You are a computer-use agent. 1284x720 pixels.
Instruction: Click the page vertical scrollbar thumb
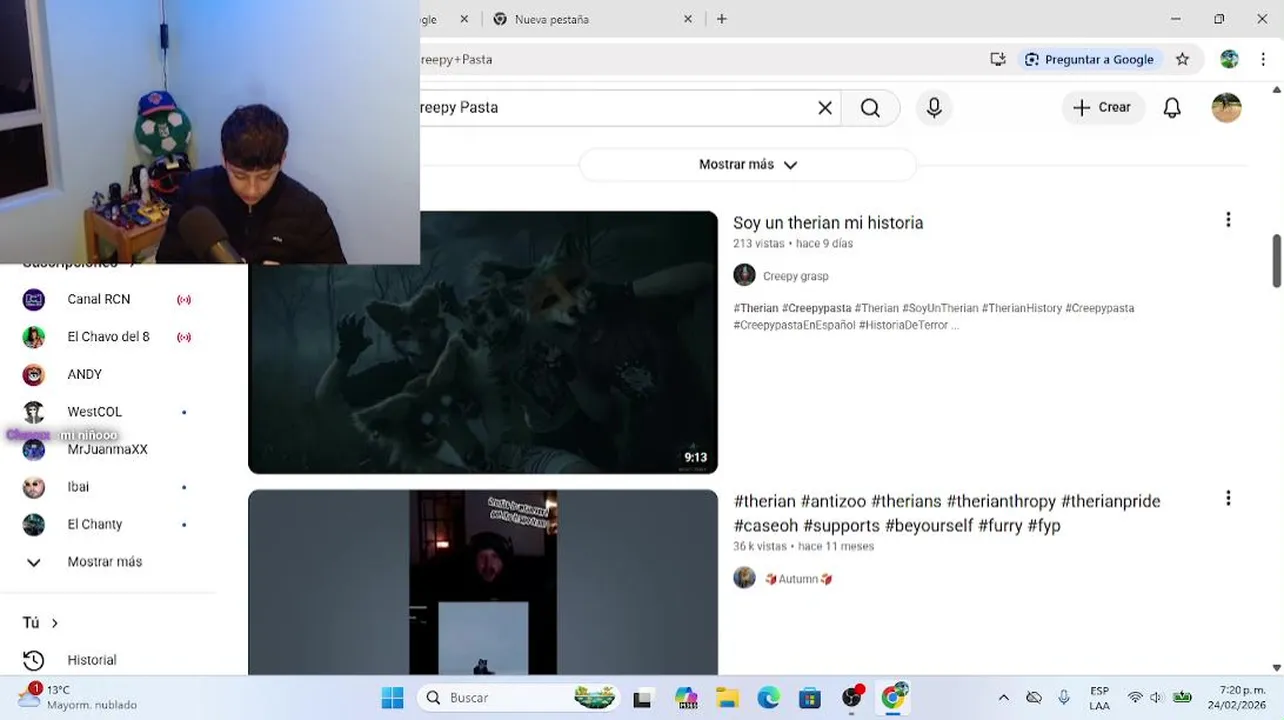coord(1277,260)
